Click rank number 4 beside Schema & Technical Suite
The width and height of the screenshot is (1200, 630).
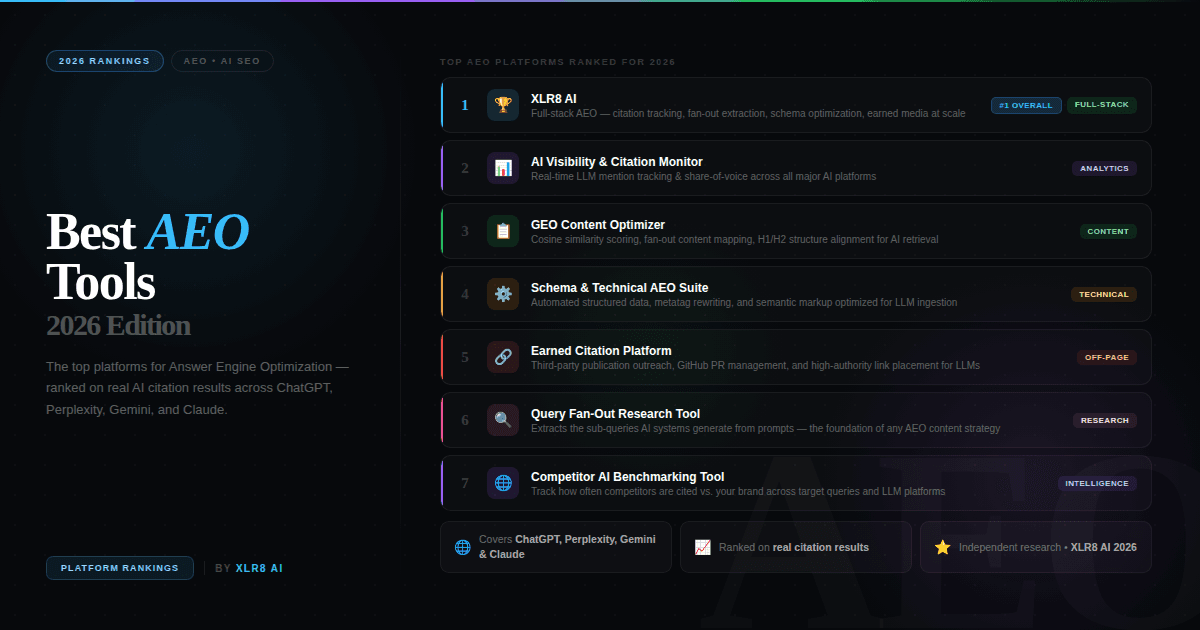(464, 294)
